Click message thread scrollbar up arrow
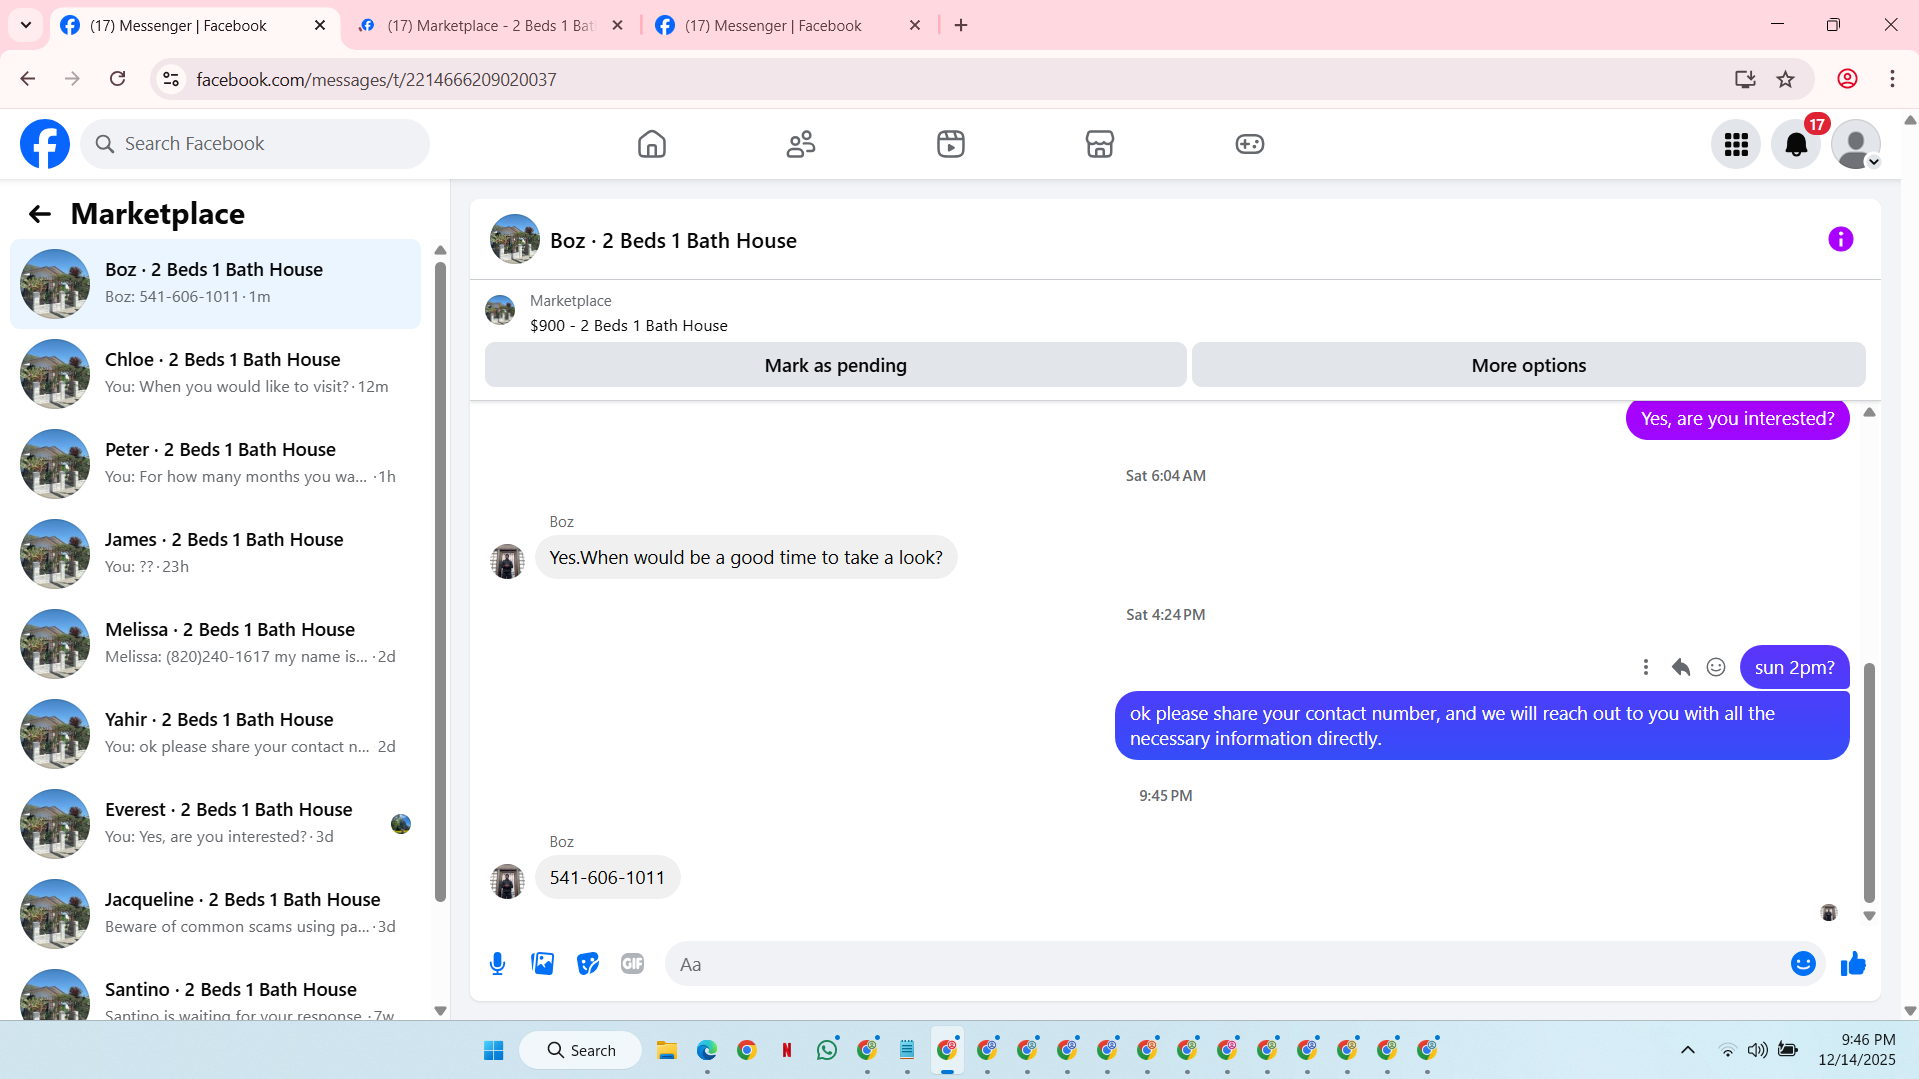Image resolution: width=1919 pixels, height=1079 pixels. click(1869, 412)
